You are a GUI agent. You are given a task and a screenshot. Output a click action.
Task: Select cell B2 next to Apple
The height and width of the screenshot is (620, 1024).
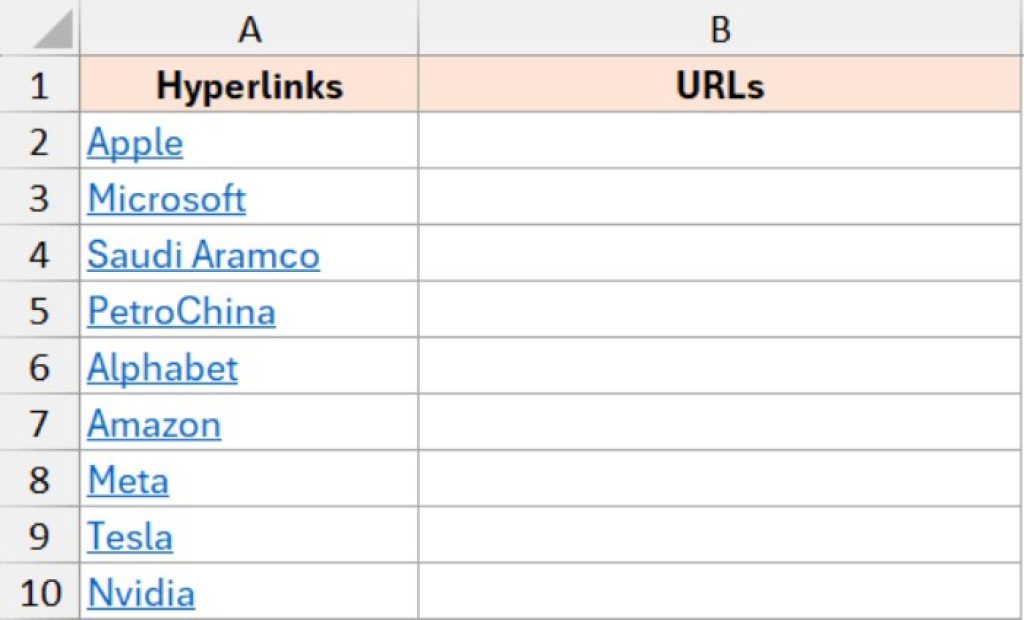[719, 142]
